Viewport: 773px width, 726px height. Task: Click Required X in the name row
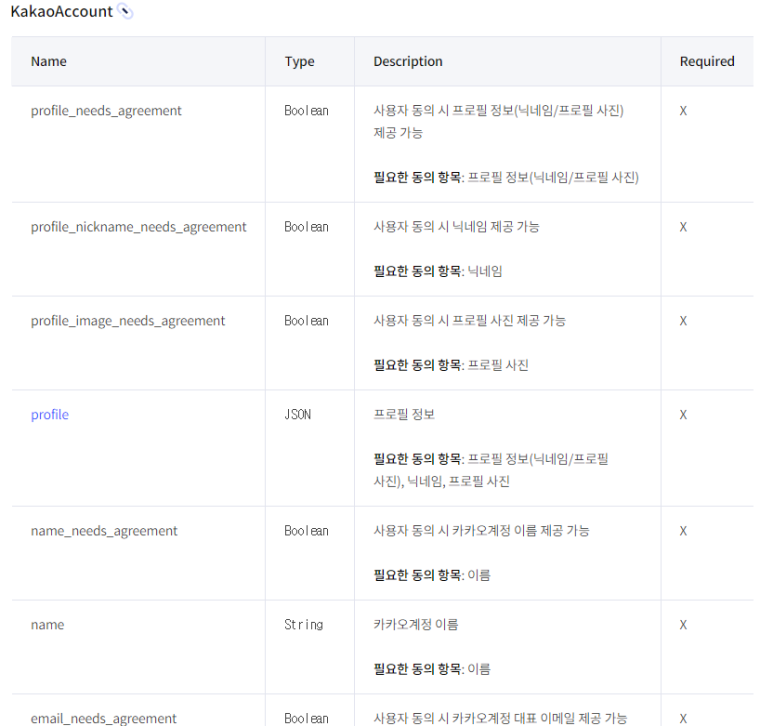tap(683, 625)
